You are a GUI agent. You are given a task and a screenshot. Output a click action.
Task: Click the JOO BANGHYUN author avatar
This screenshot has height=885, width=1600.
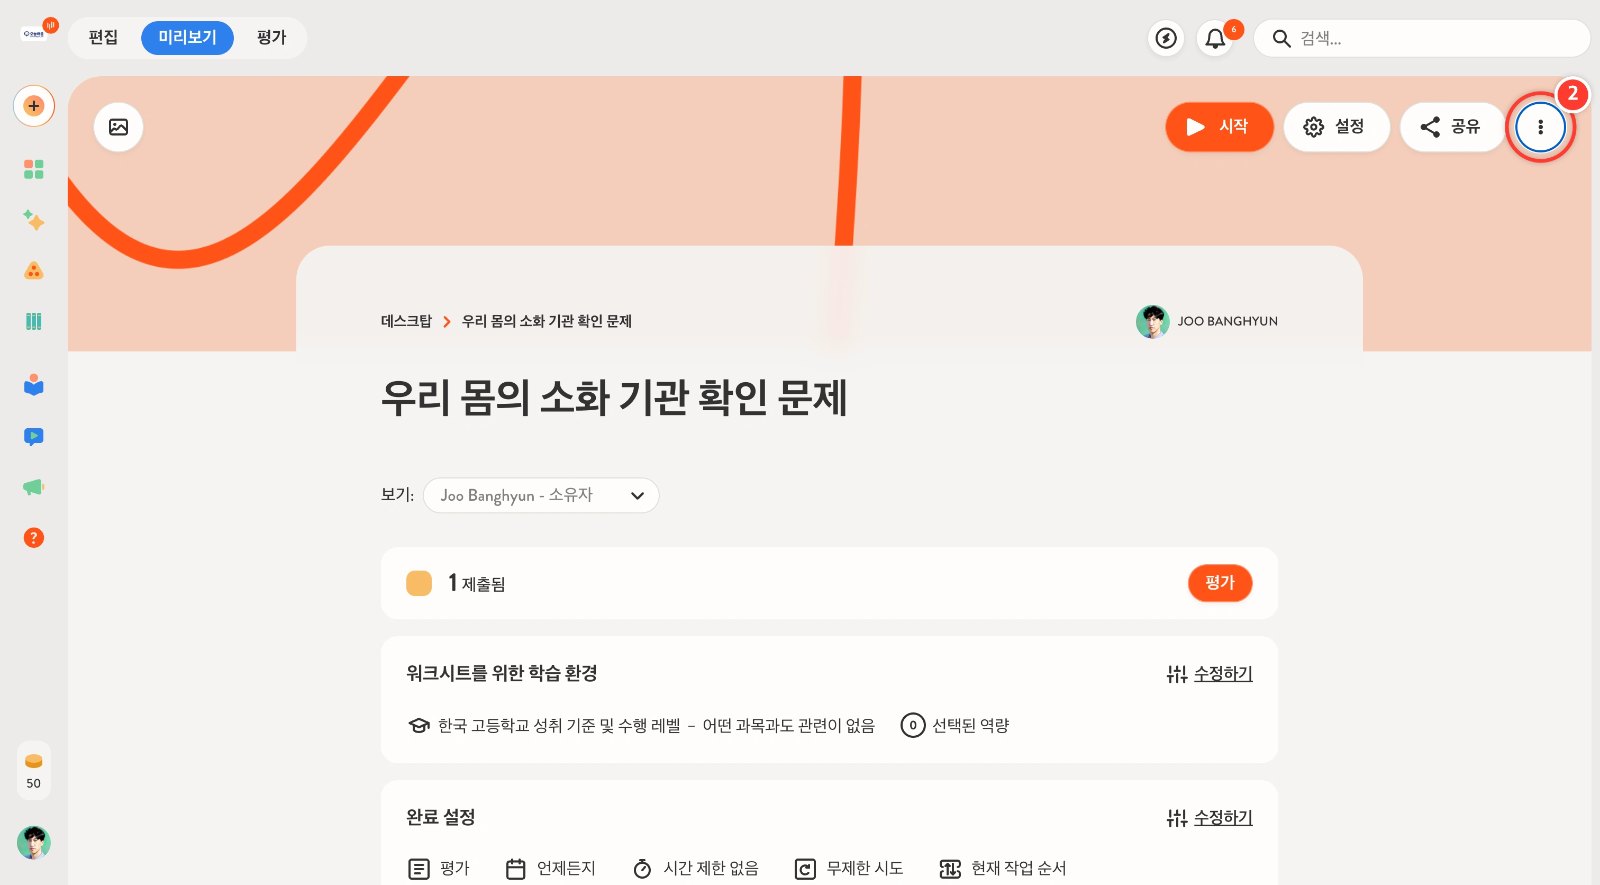click(1153, 322)
